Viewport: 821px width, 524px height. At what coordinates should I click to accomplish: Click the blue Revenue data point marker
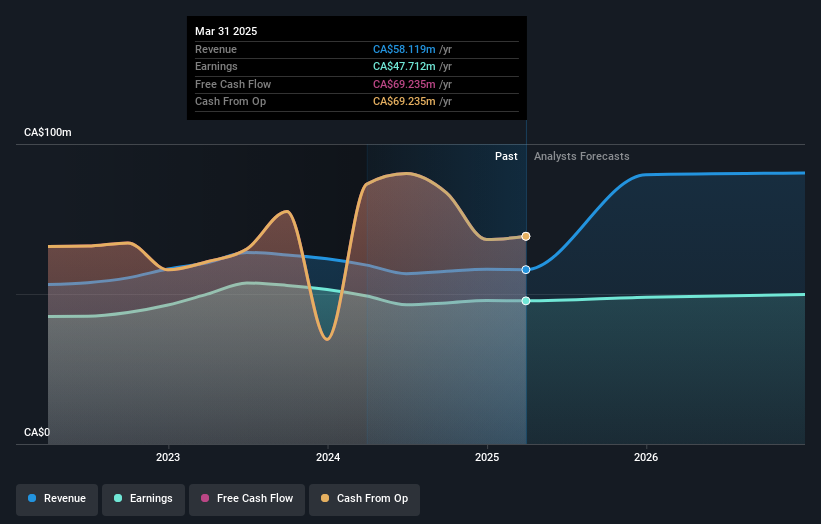pos(526,270)
